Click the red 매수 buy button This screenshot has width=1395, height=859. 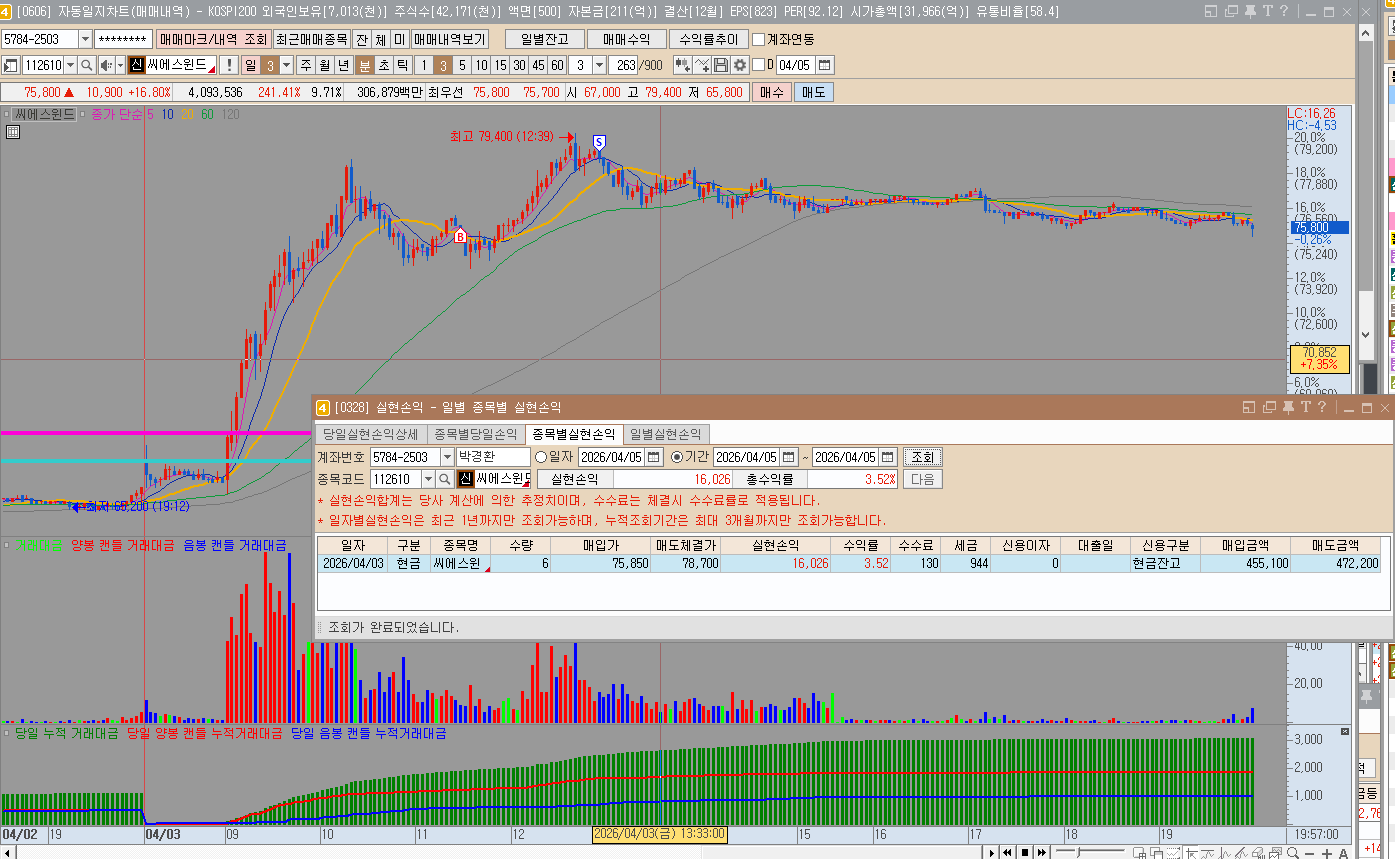(771, 92)
